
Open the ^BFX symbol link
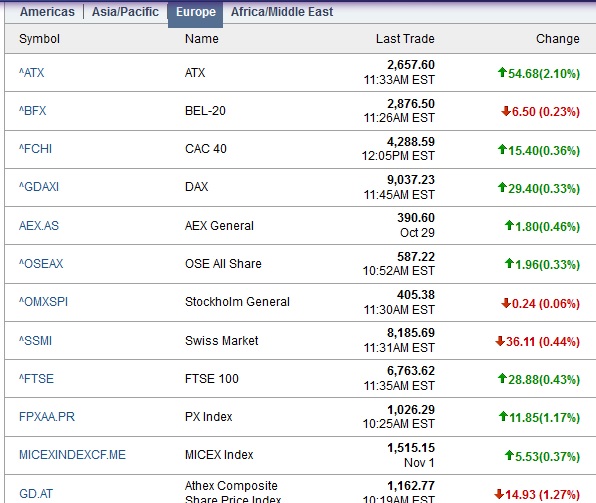tap(33, 111)
